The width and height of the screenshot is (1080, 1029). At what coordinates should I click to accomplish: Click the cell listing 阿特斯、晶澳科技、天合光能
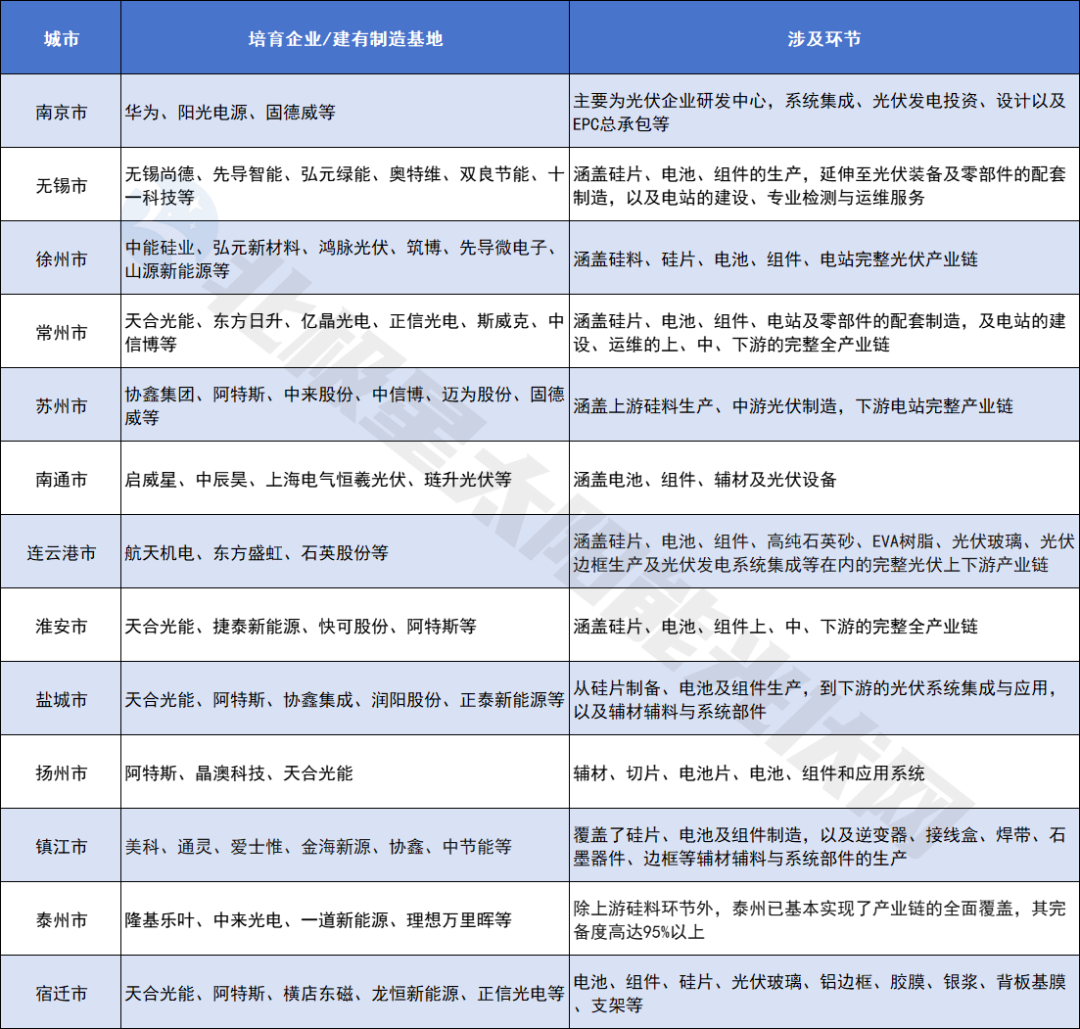(345, 773)
